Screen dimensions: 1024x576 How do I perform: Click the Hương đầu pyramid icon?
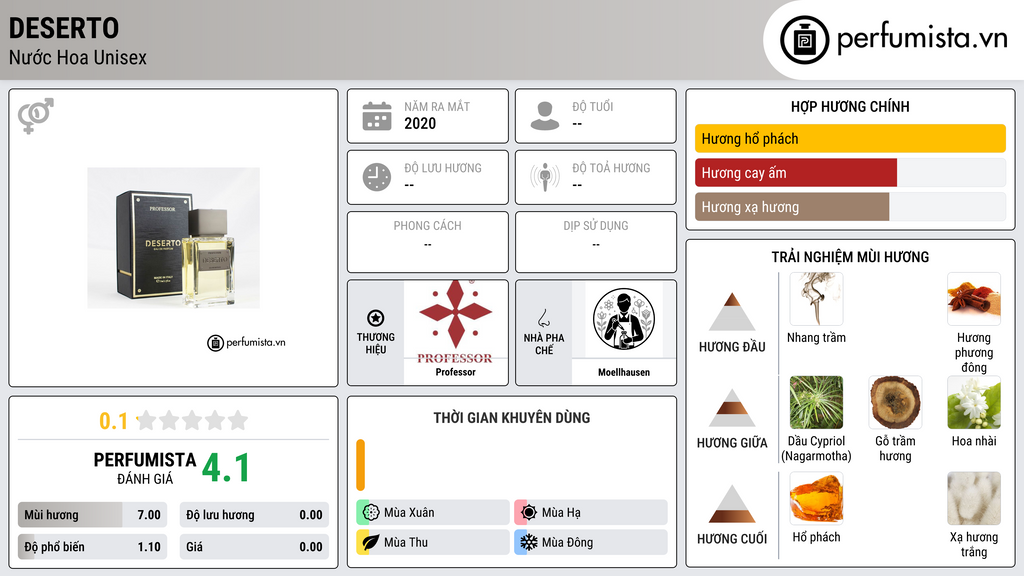pyautogui.click(x=732, y=312)
